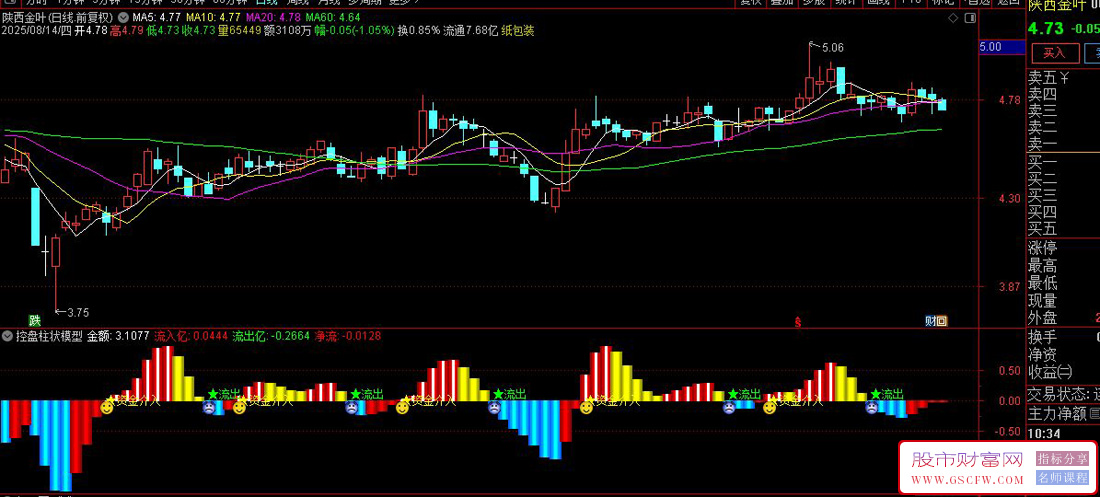
Task: Select the 卖一 order book row
Action: [1062, 145]
